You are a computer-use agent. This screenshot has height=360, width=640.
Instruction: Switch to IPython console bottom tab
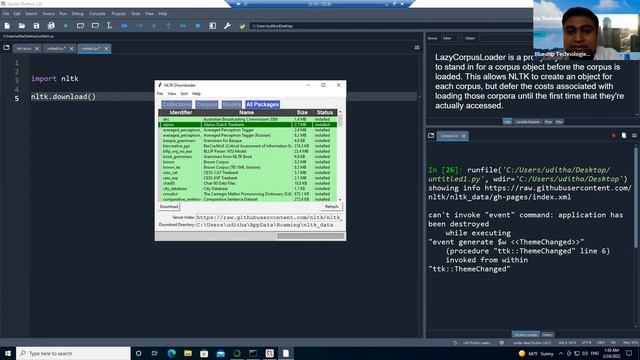click(x=525, y=335)
